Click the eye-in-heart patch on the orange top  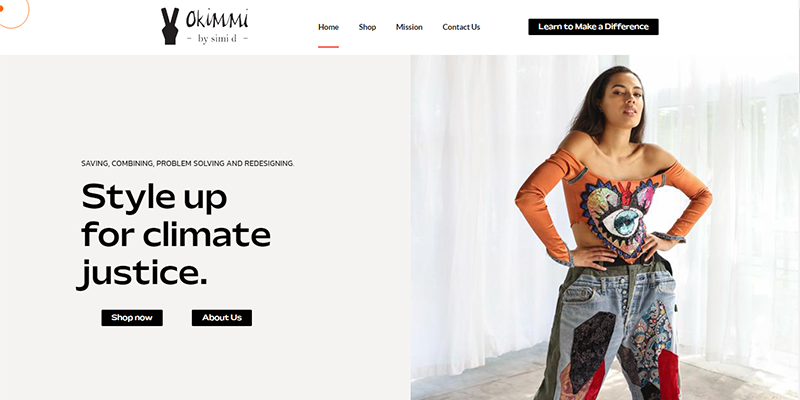619,218
